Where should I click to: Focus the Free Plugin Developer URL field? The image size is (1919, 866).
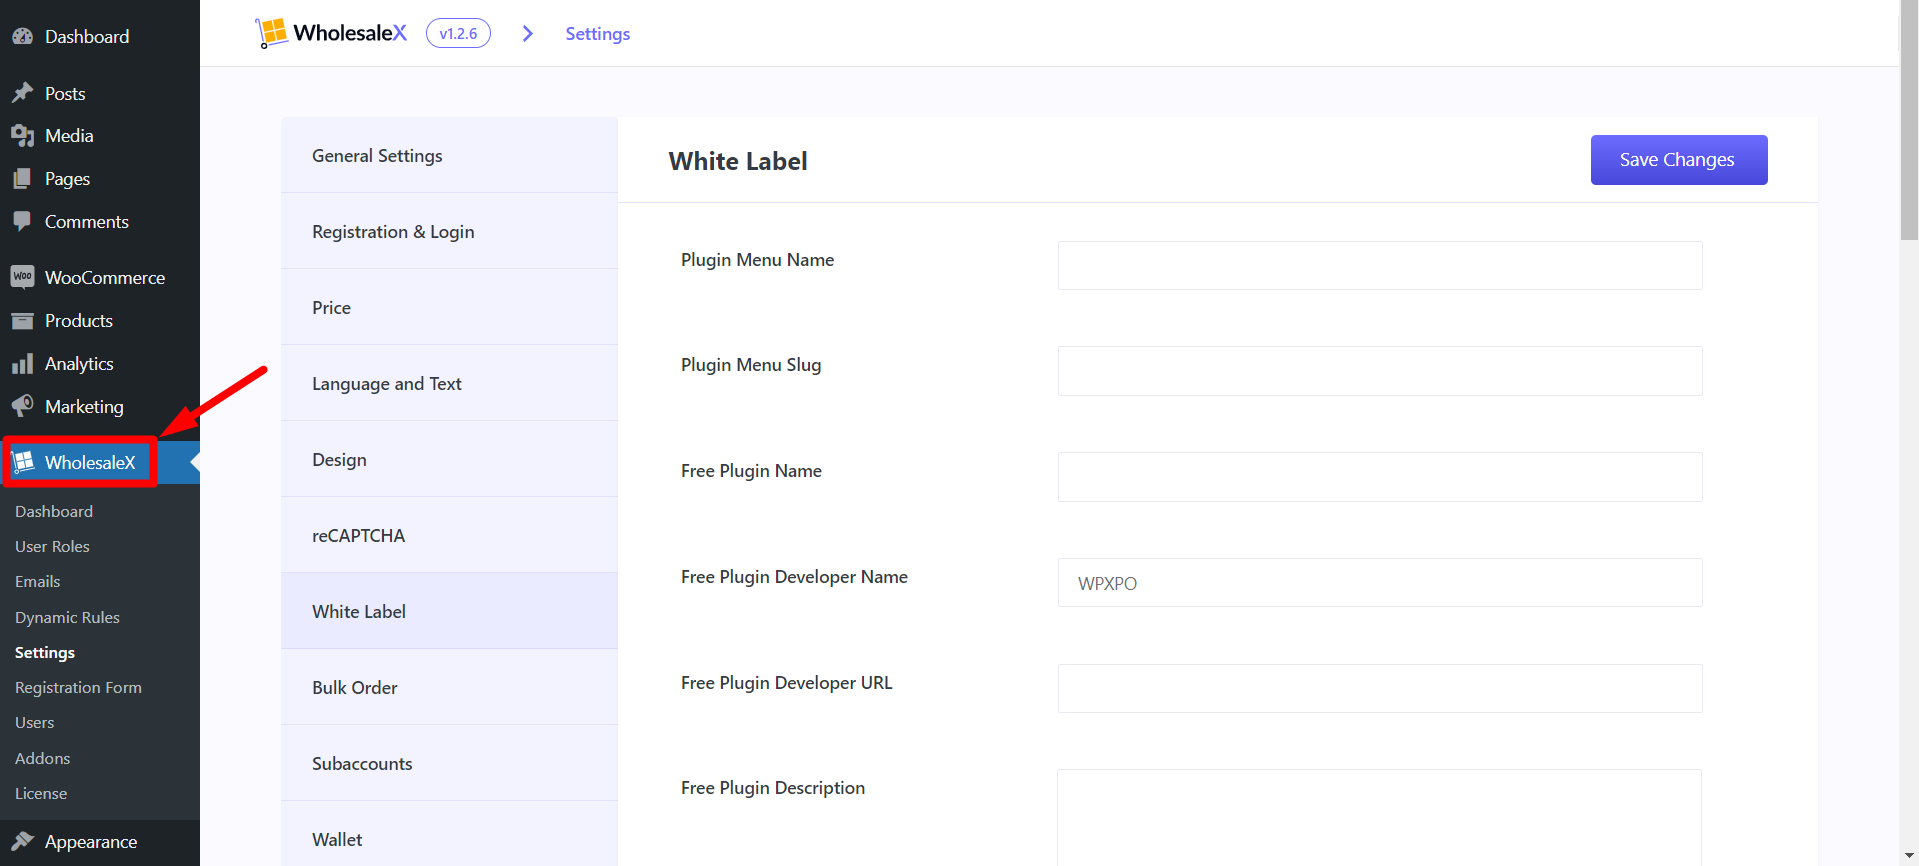[x=1380, y=689]
